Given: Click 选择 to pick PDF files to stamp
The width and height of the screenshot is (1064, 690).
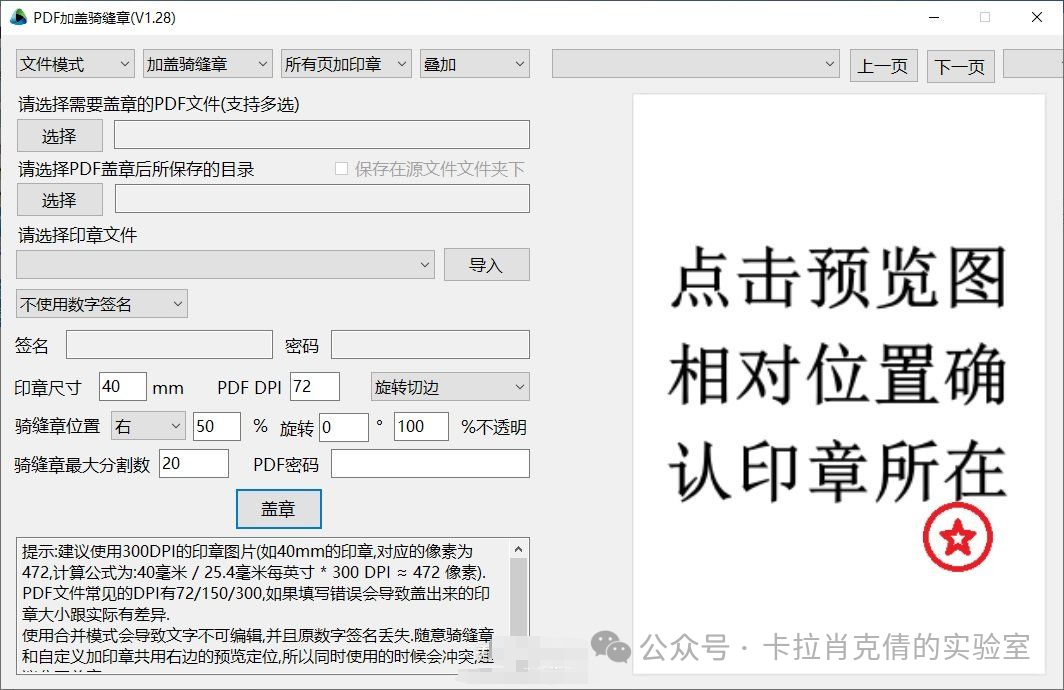Looking at the screenshot, I should point(59,135).
